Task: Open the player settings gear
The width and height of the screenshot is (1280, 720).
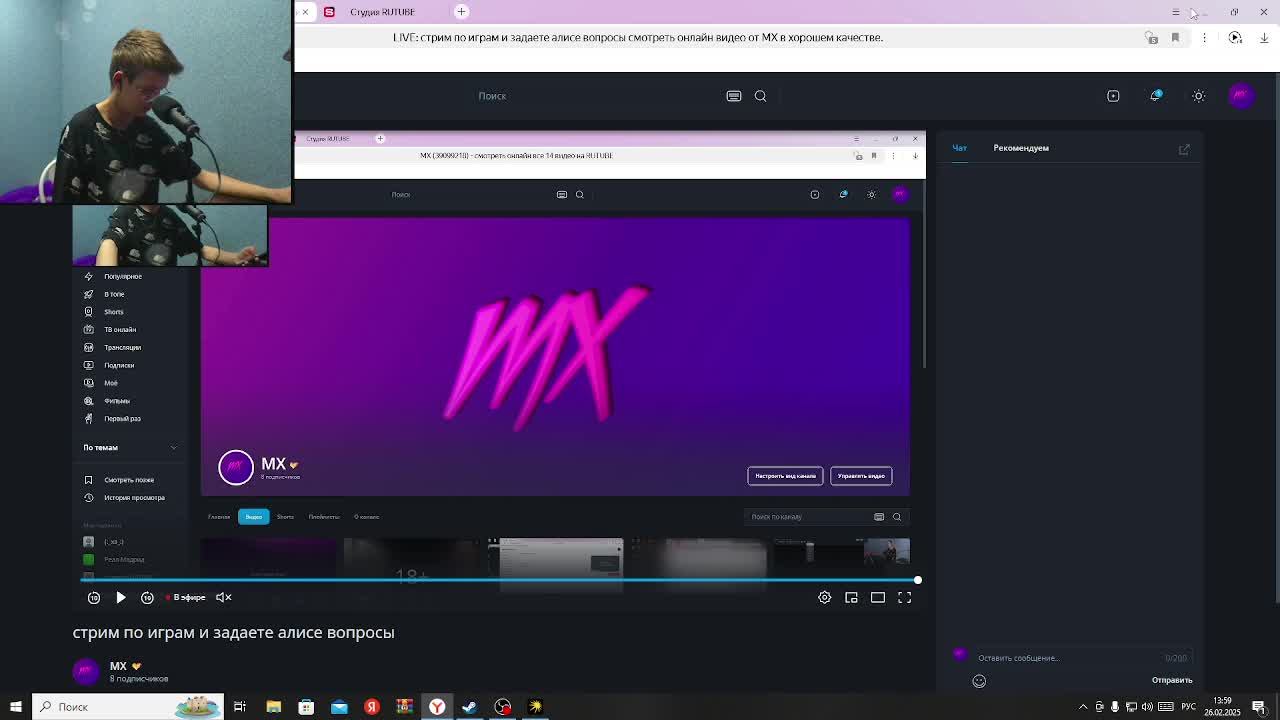Action: click(825, 597)
